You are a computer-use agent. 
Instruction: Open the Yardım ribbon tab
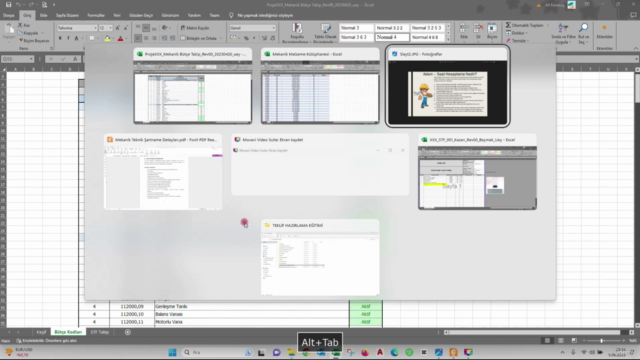[x=194, y=16]
